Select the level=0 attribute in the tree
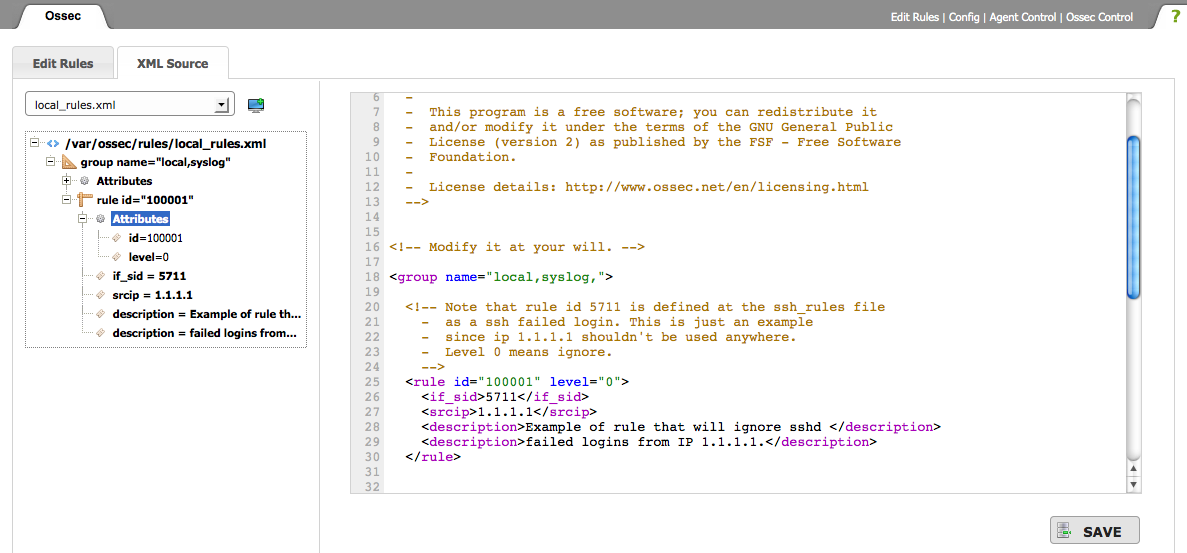 pyautogui.click(x=148, y=256)
